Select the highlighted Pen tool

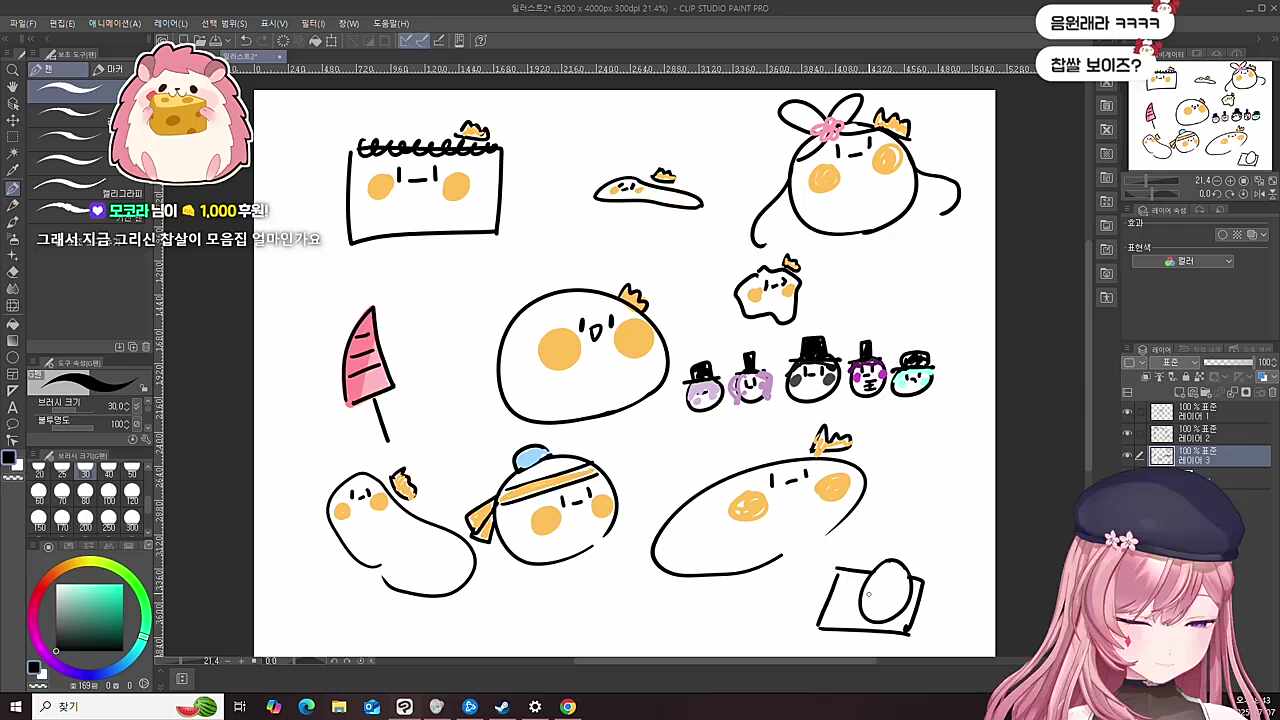[13, 189]
